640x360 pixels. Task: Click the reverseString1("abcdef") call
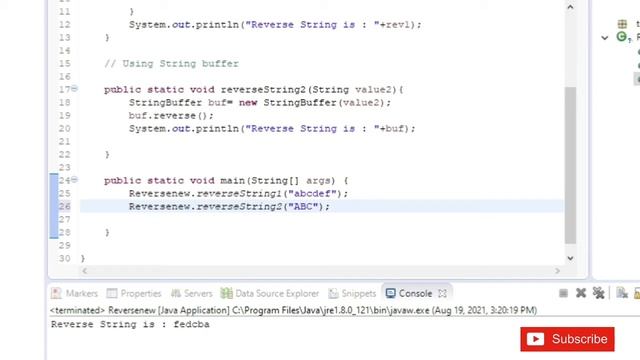[238, 193]
